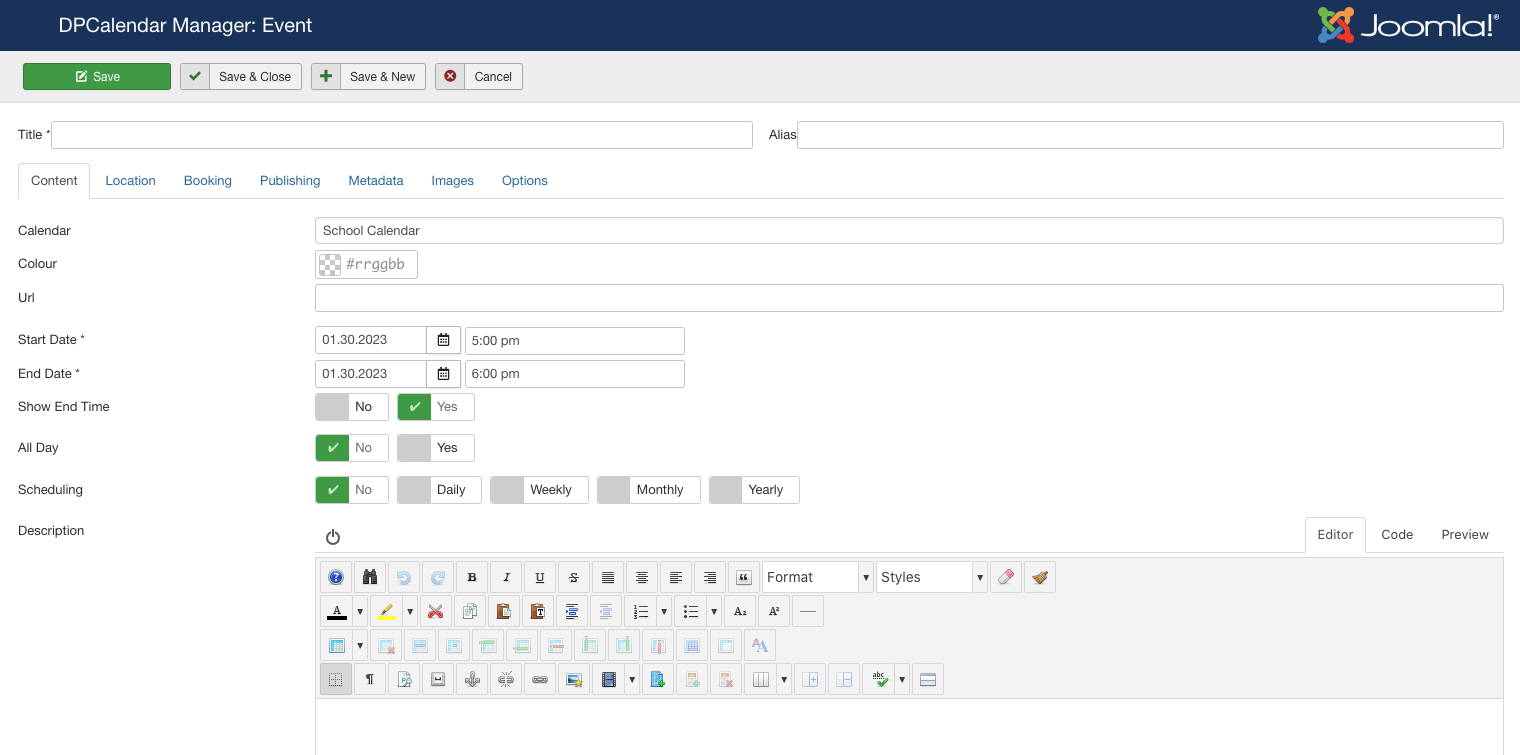Apply Strikethrough formatting

(x=574, y=577)
